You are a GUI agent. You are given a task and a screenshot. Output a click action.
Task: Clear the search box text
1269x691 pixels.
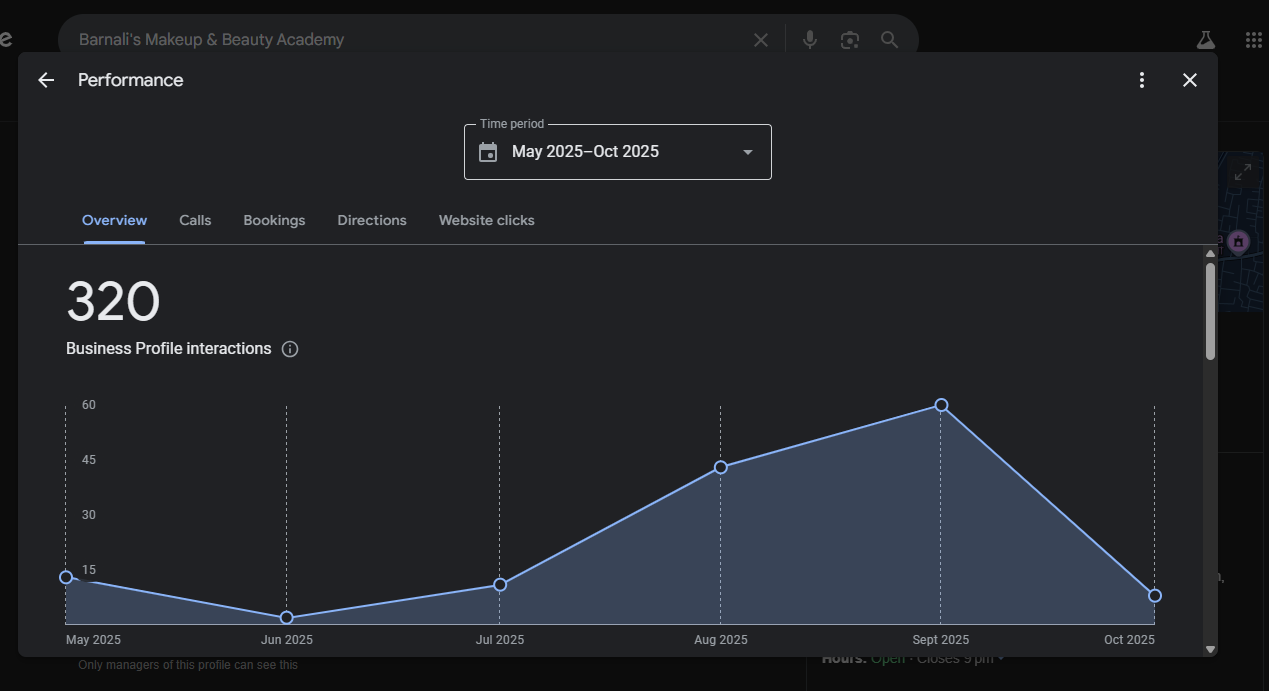pyautogui.click(x=761, y=40)
